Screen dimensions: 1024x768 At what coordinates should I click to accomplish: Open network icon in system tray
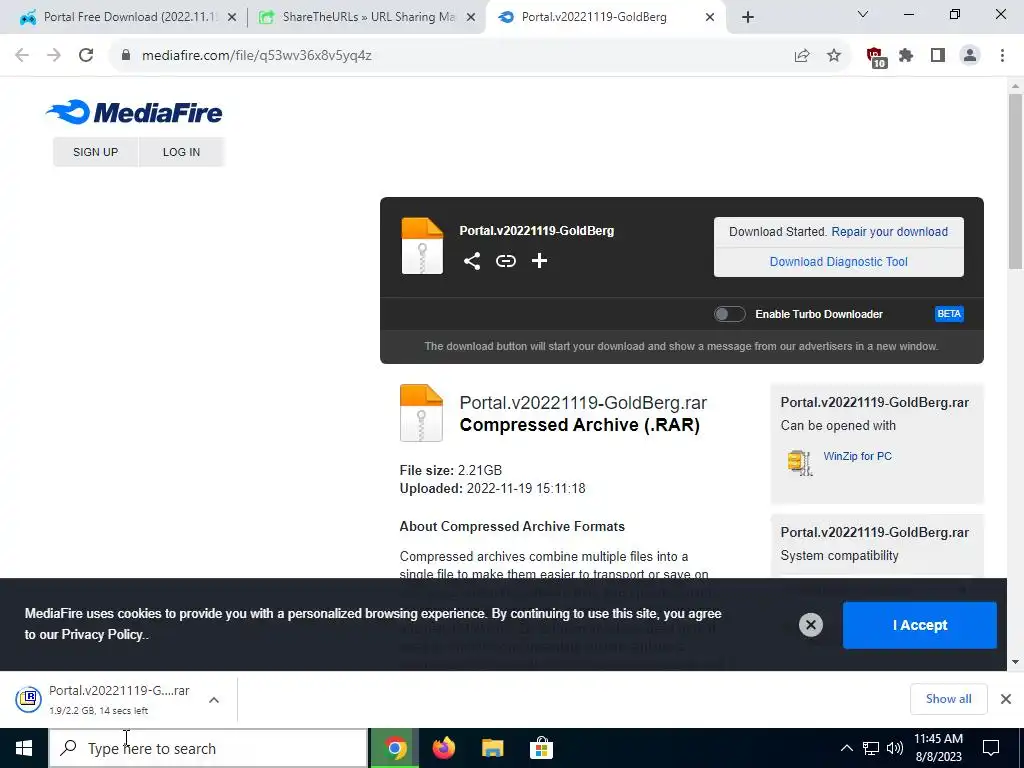coord(871,748)
